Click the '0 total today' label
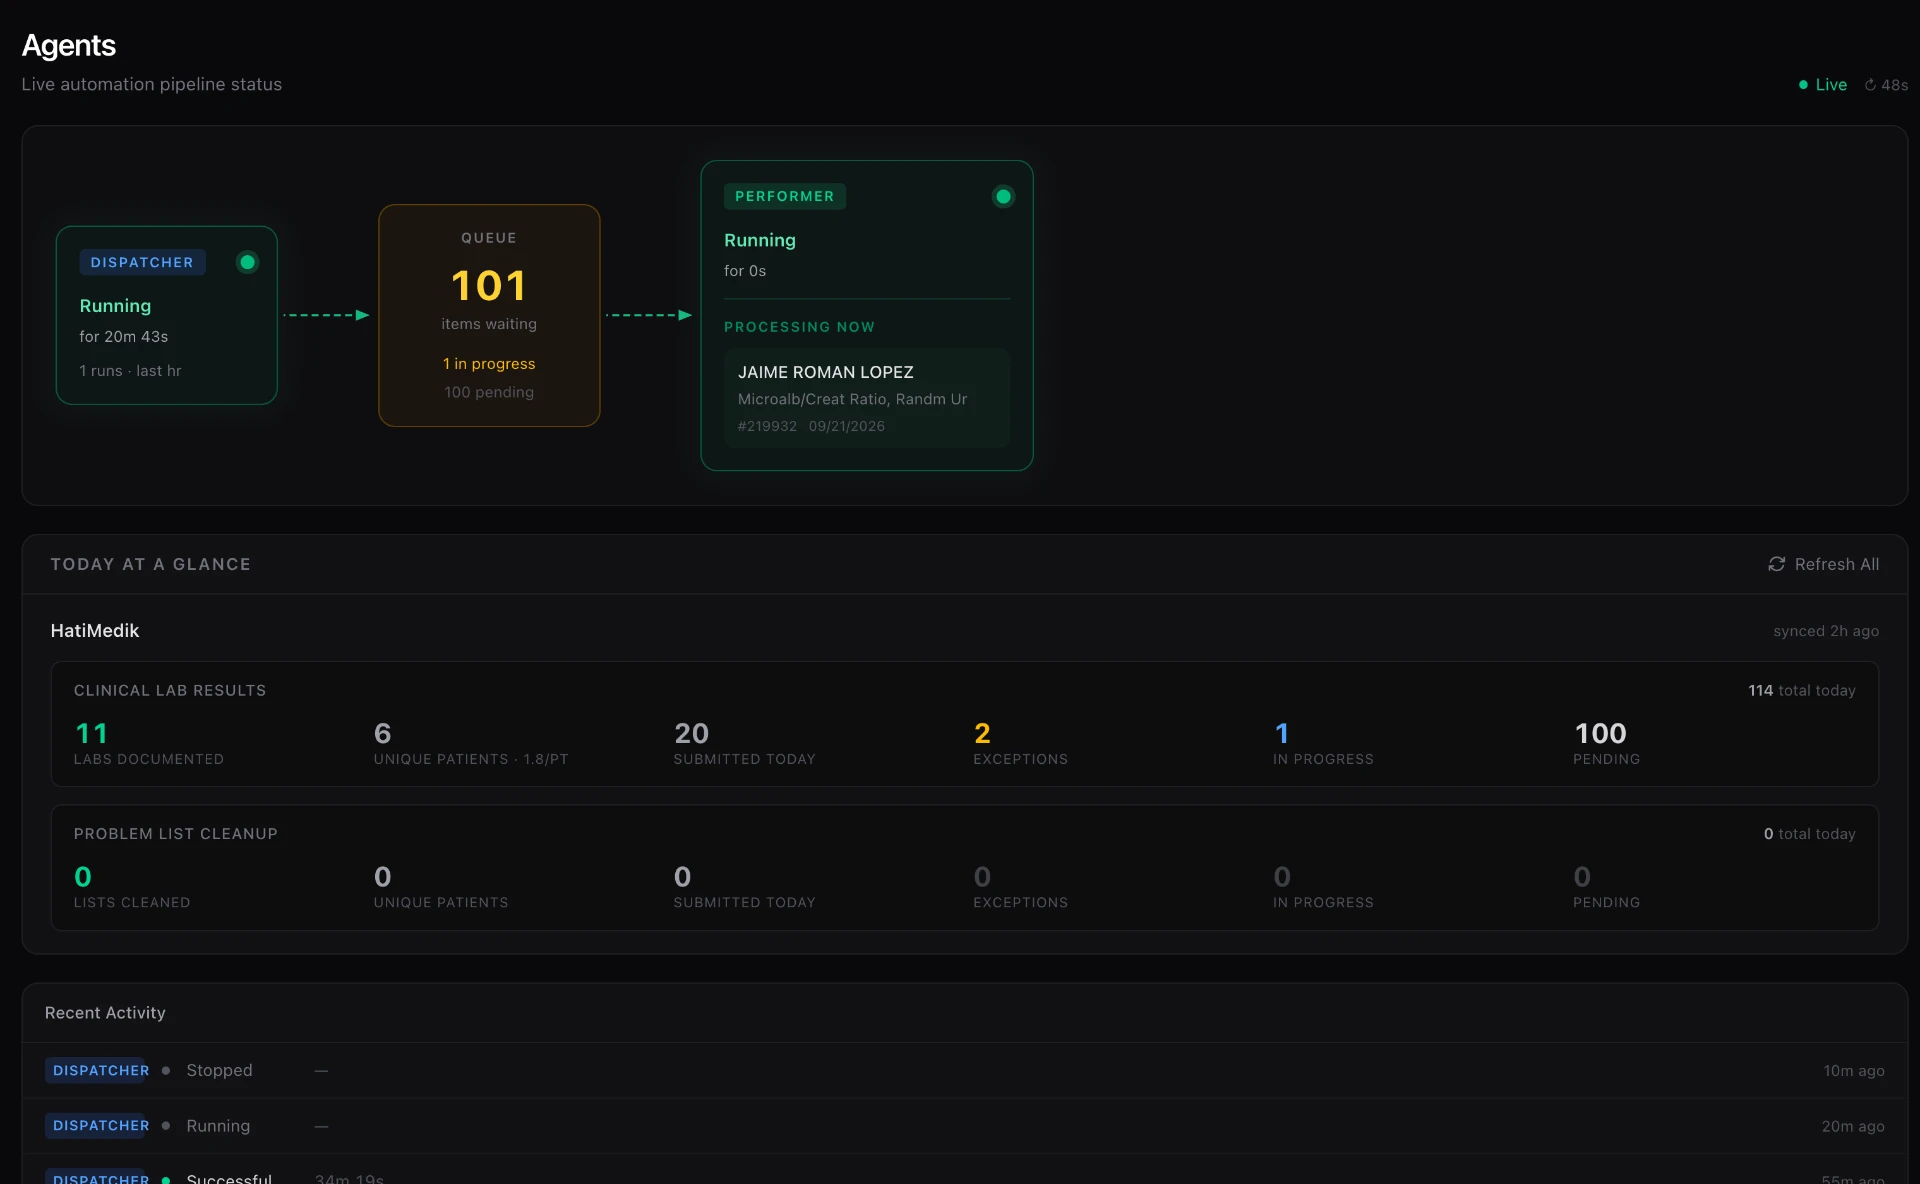Viewport: 1920px width, 1184px height. click(x=1809, y=834)
